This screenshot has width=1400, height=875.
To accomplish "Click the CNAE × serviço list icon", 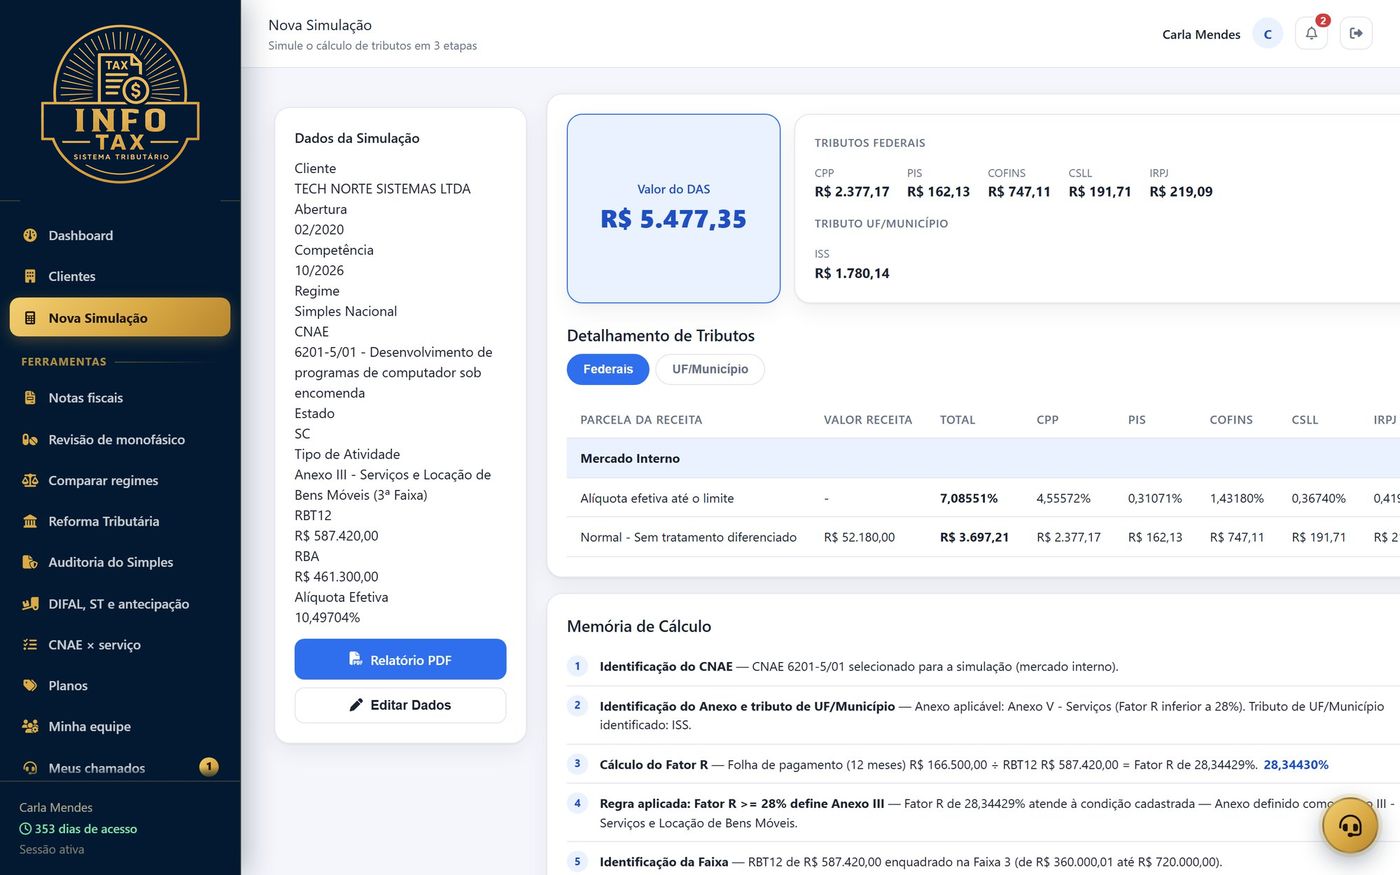I will point(30,644).
